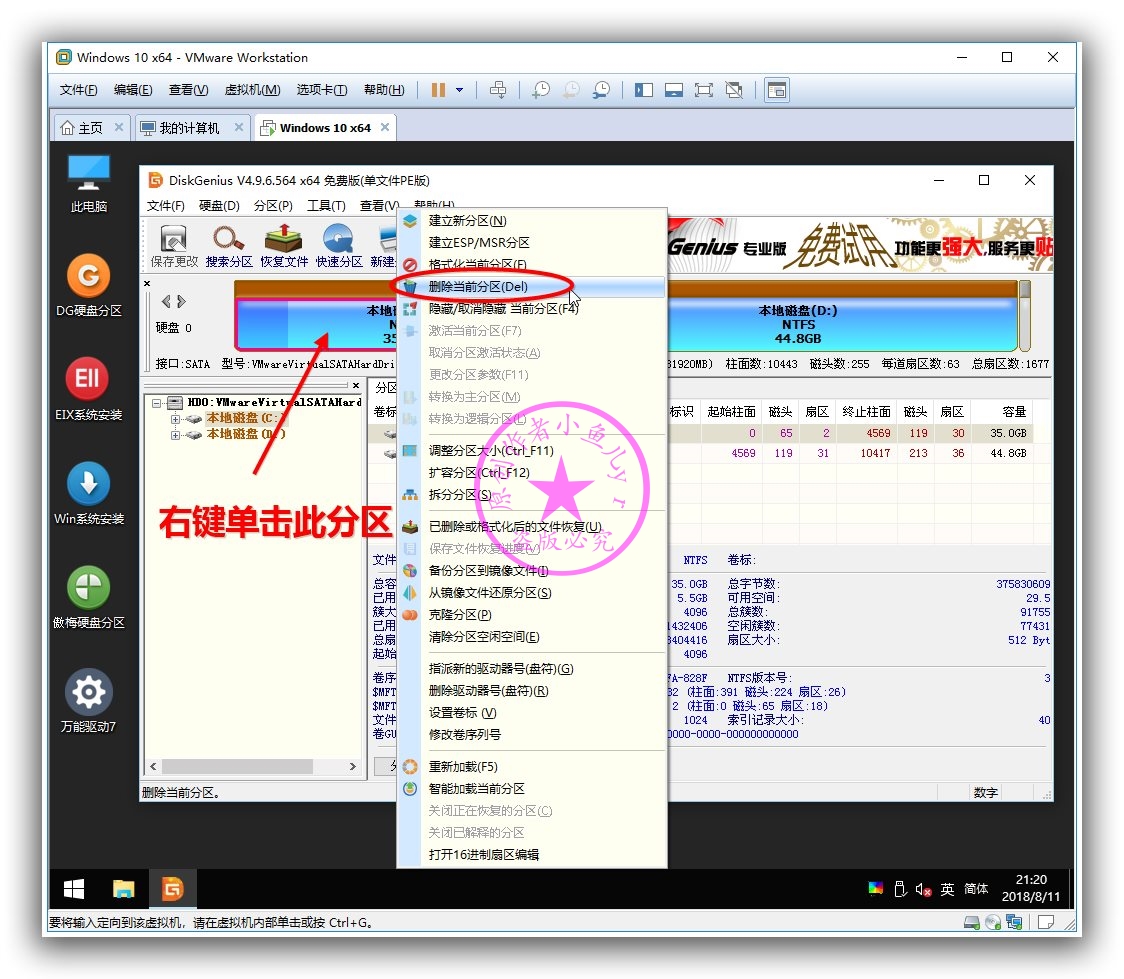This screenshot has width=1124, height=979.
Task: Click the DiskGenius icon on the taskbar
Action: click(x=173, y=888)
